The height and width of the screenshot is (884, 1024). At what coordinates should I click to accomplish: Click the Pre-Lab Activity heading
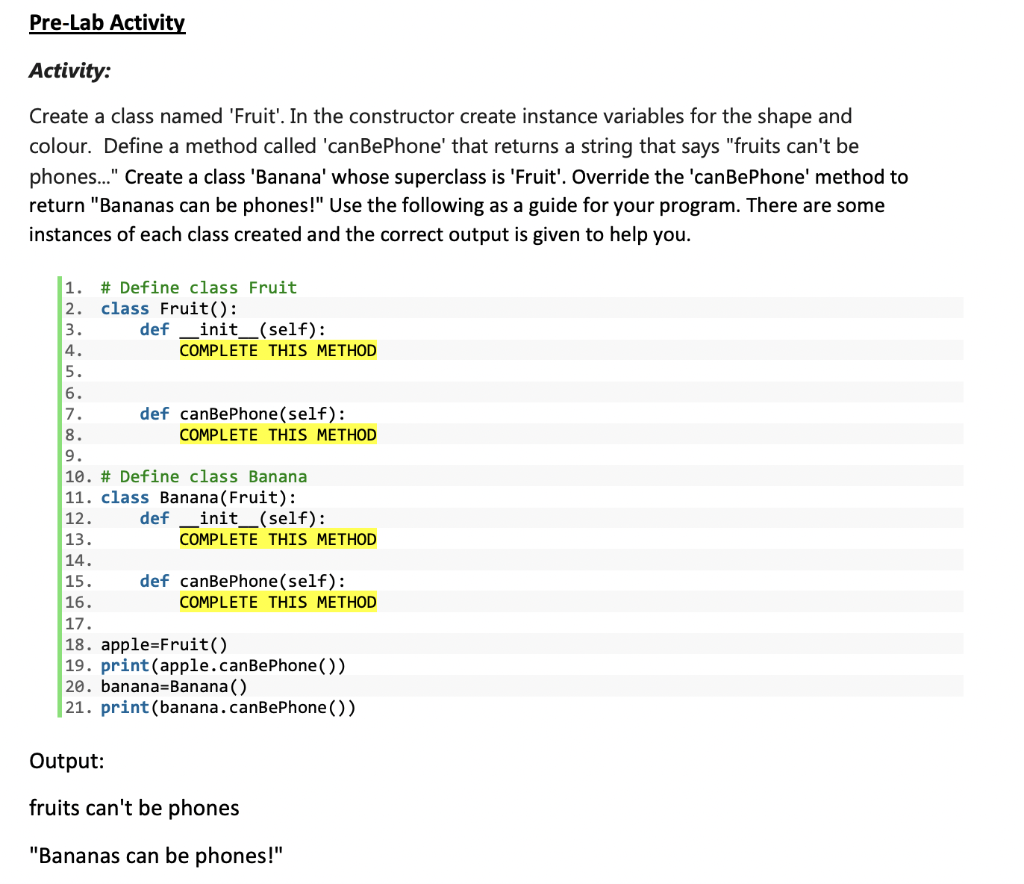pos(107,22)
